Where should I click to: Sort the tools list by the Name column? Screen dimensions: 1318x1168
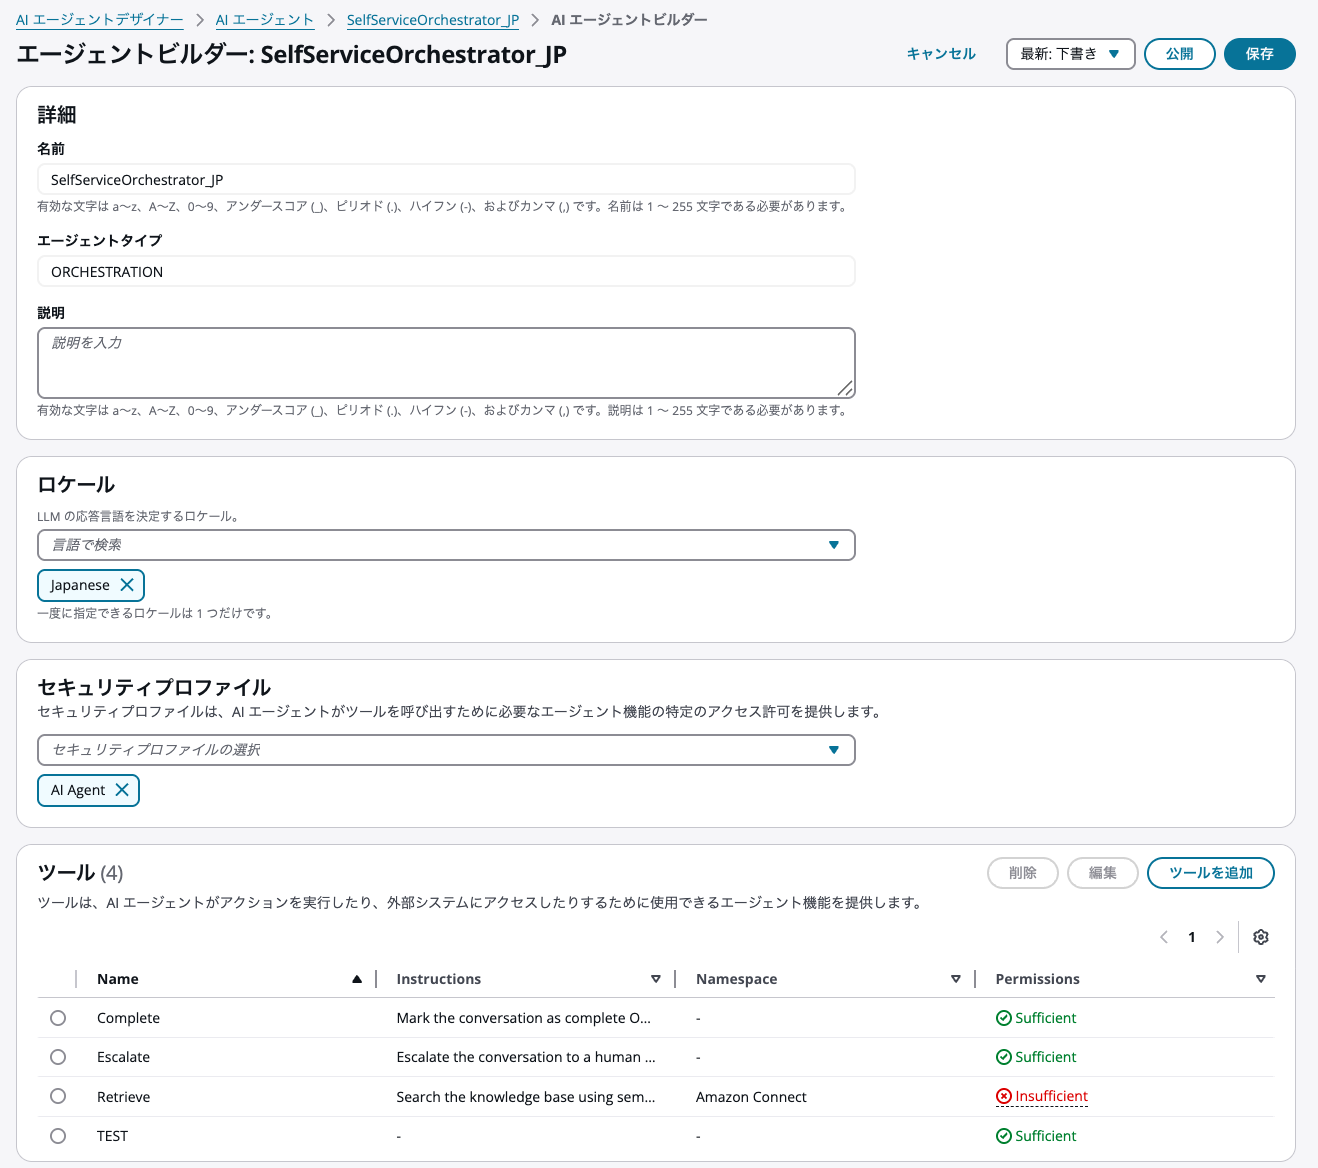point(357,978)
